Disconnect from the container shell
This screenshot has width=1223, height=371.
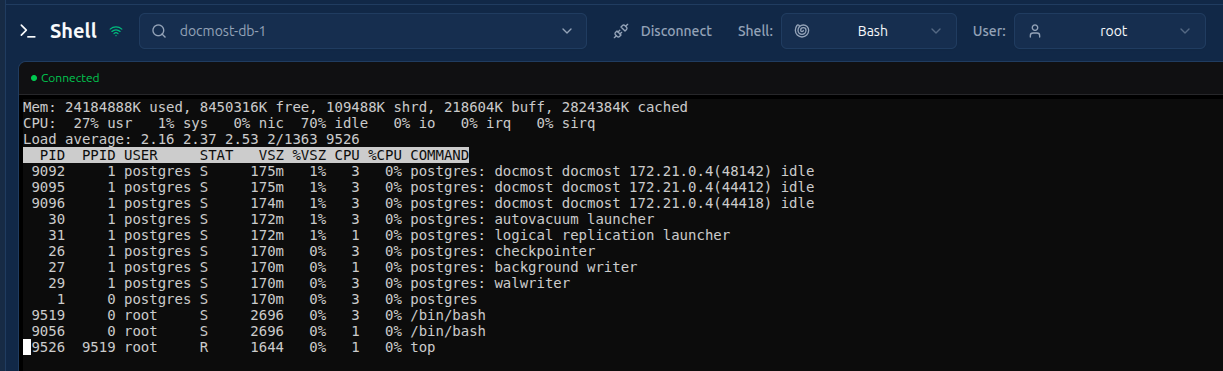point(663,31)
